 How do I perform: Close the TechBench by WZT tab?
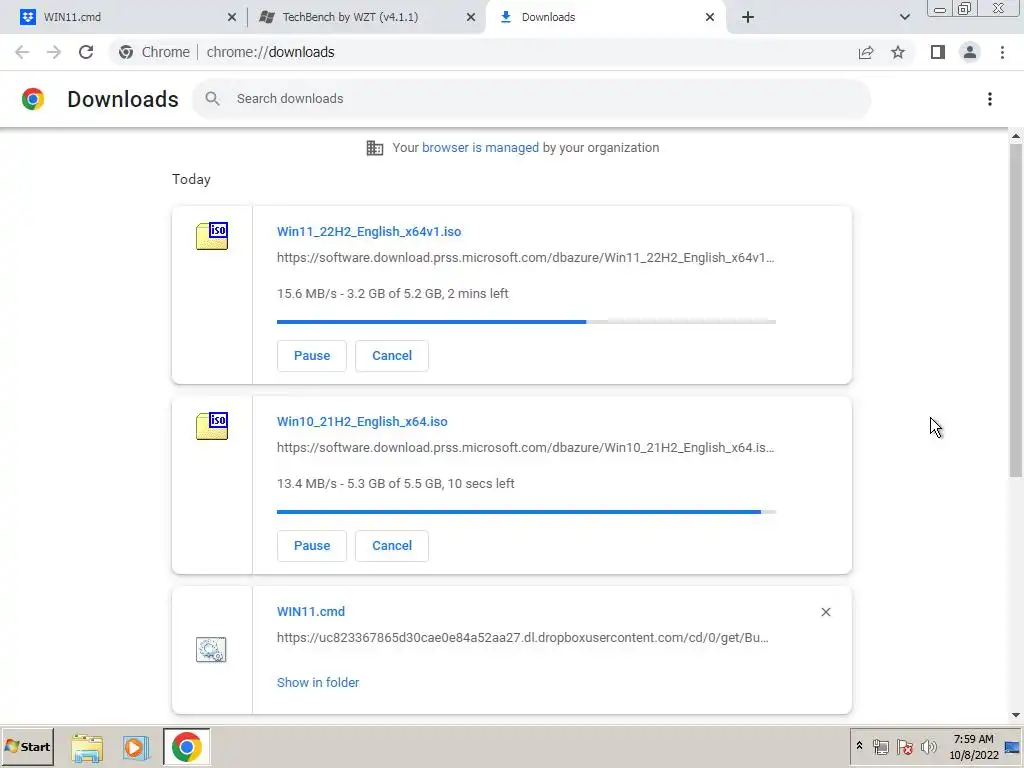(x=471, y=17)
